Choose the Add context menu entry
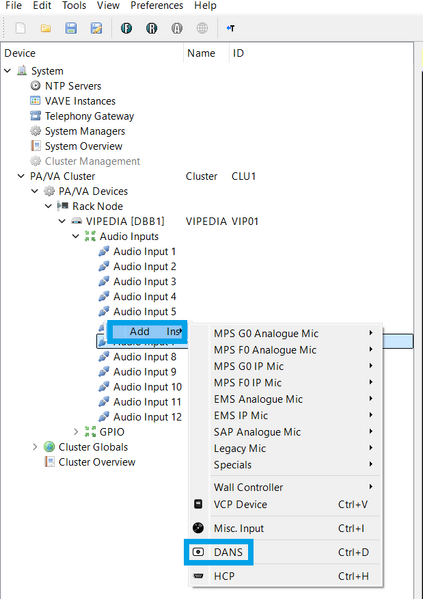The width and height of the screenshot is (423, 599). [x=147, y=332]
